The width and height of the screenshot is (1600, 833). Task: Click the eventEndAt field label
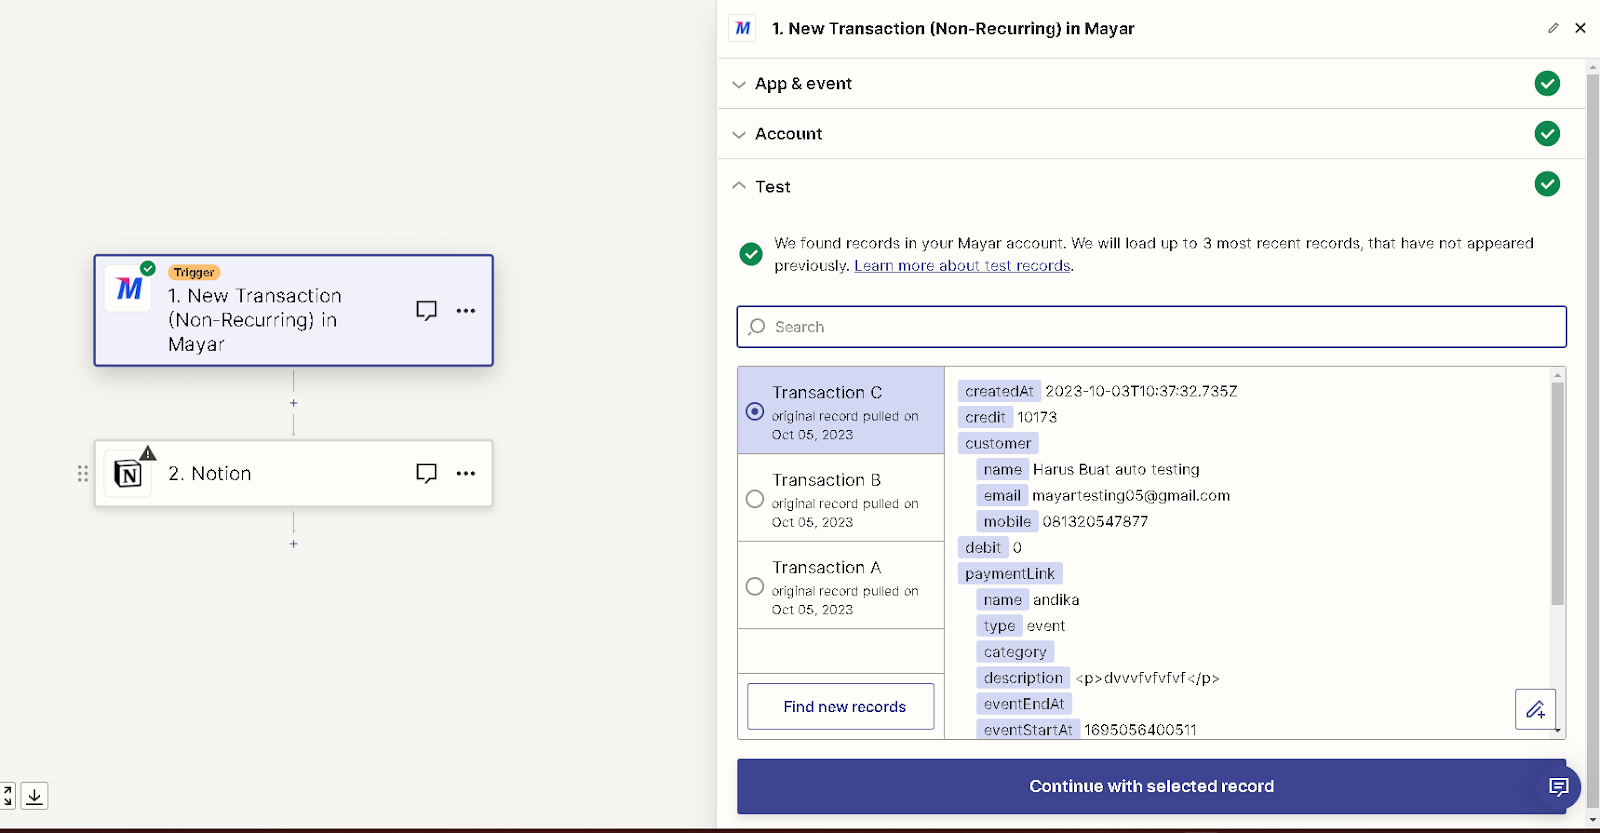click(1024, 704)
